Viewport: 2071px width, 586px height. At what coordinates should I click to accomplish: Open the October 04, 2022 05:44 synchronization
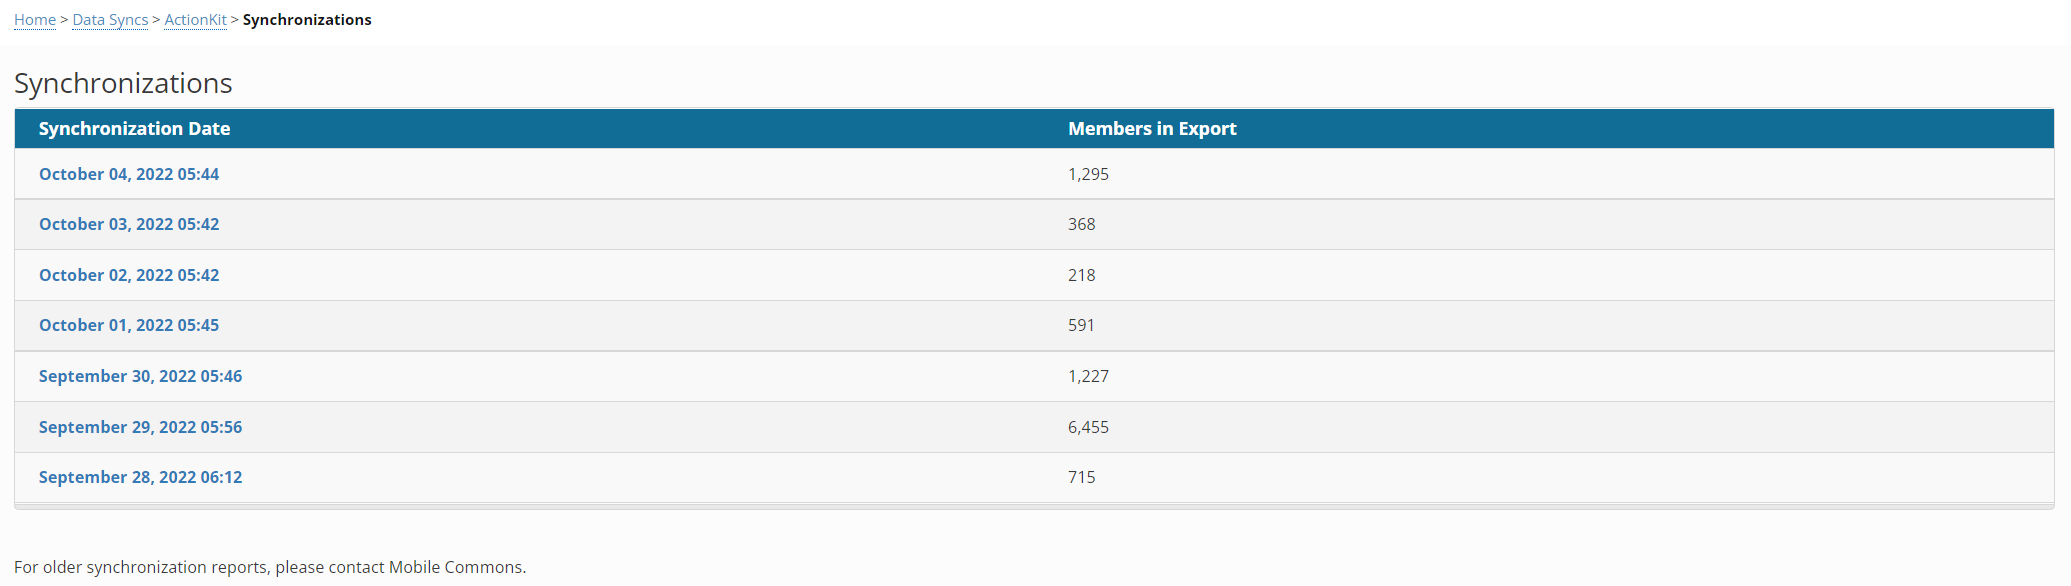pos(129,174)
